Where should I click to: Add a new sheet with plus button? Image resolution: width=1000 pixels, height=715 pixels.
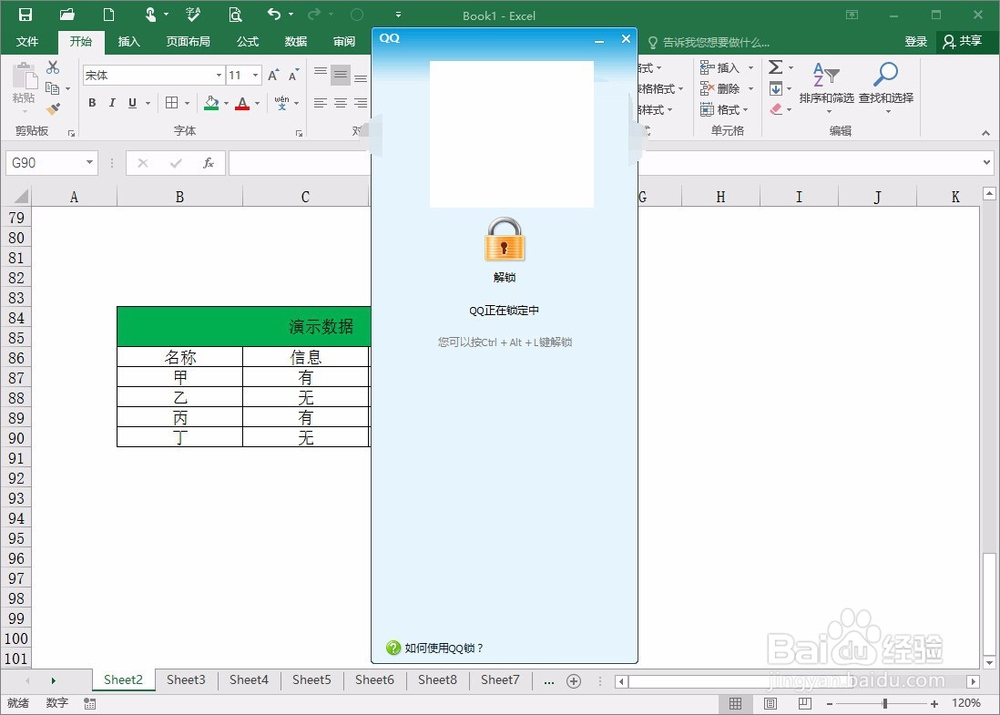coord(574,681)
